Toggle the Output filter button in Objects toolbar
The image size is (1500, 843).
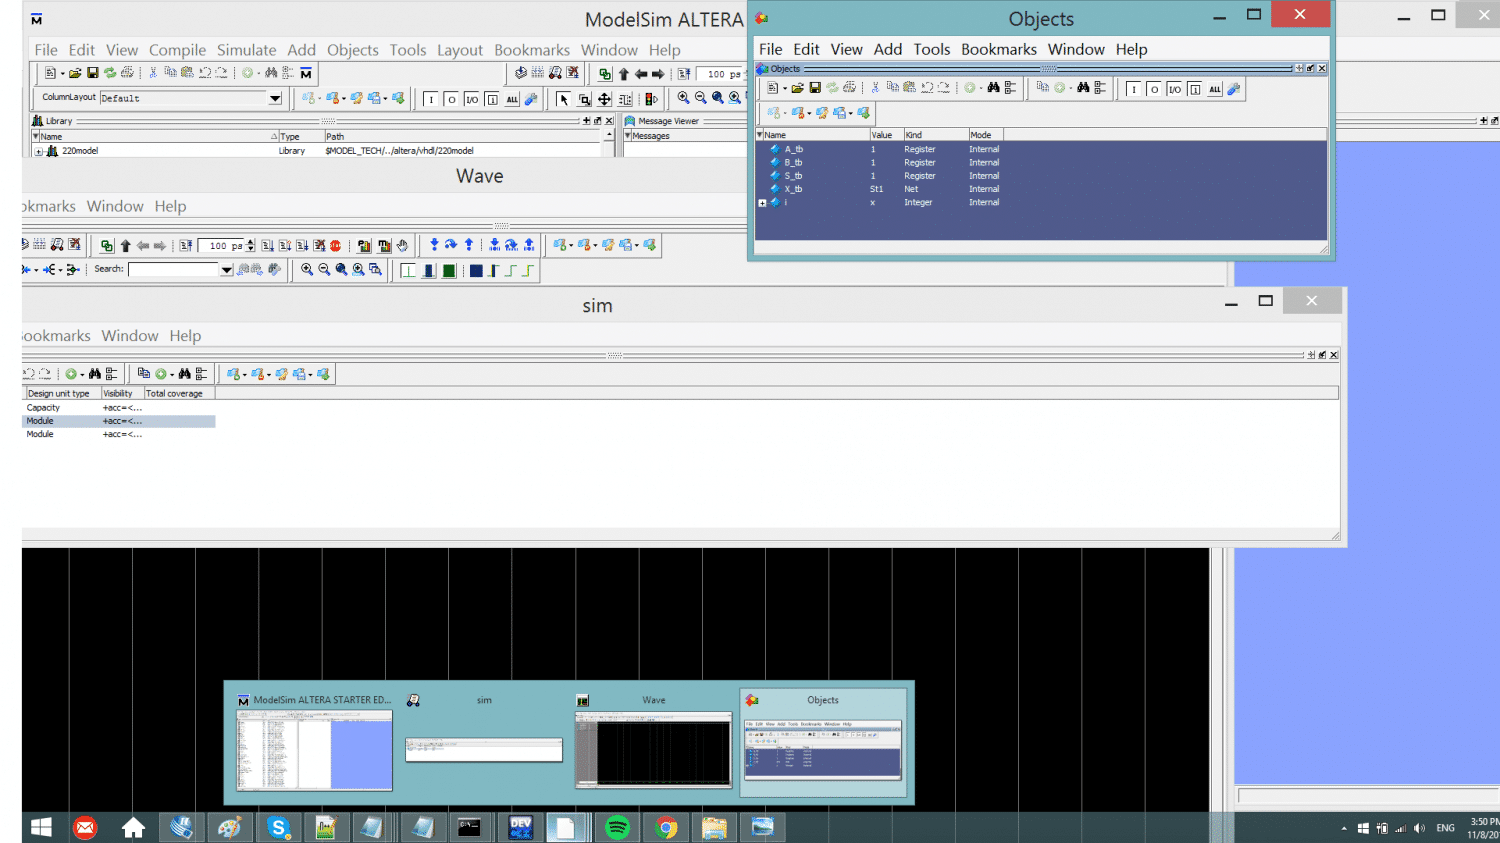1153,89
